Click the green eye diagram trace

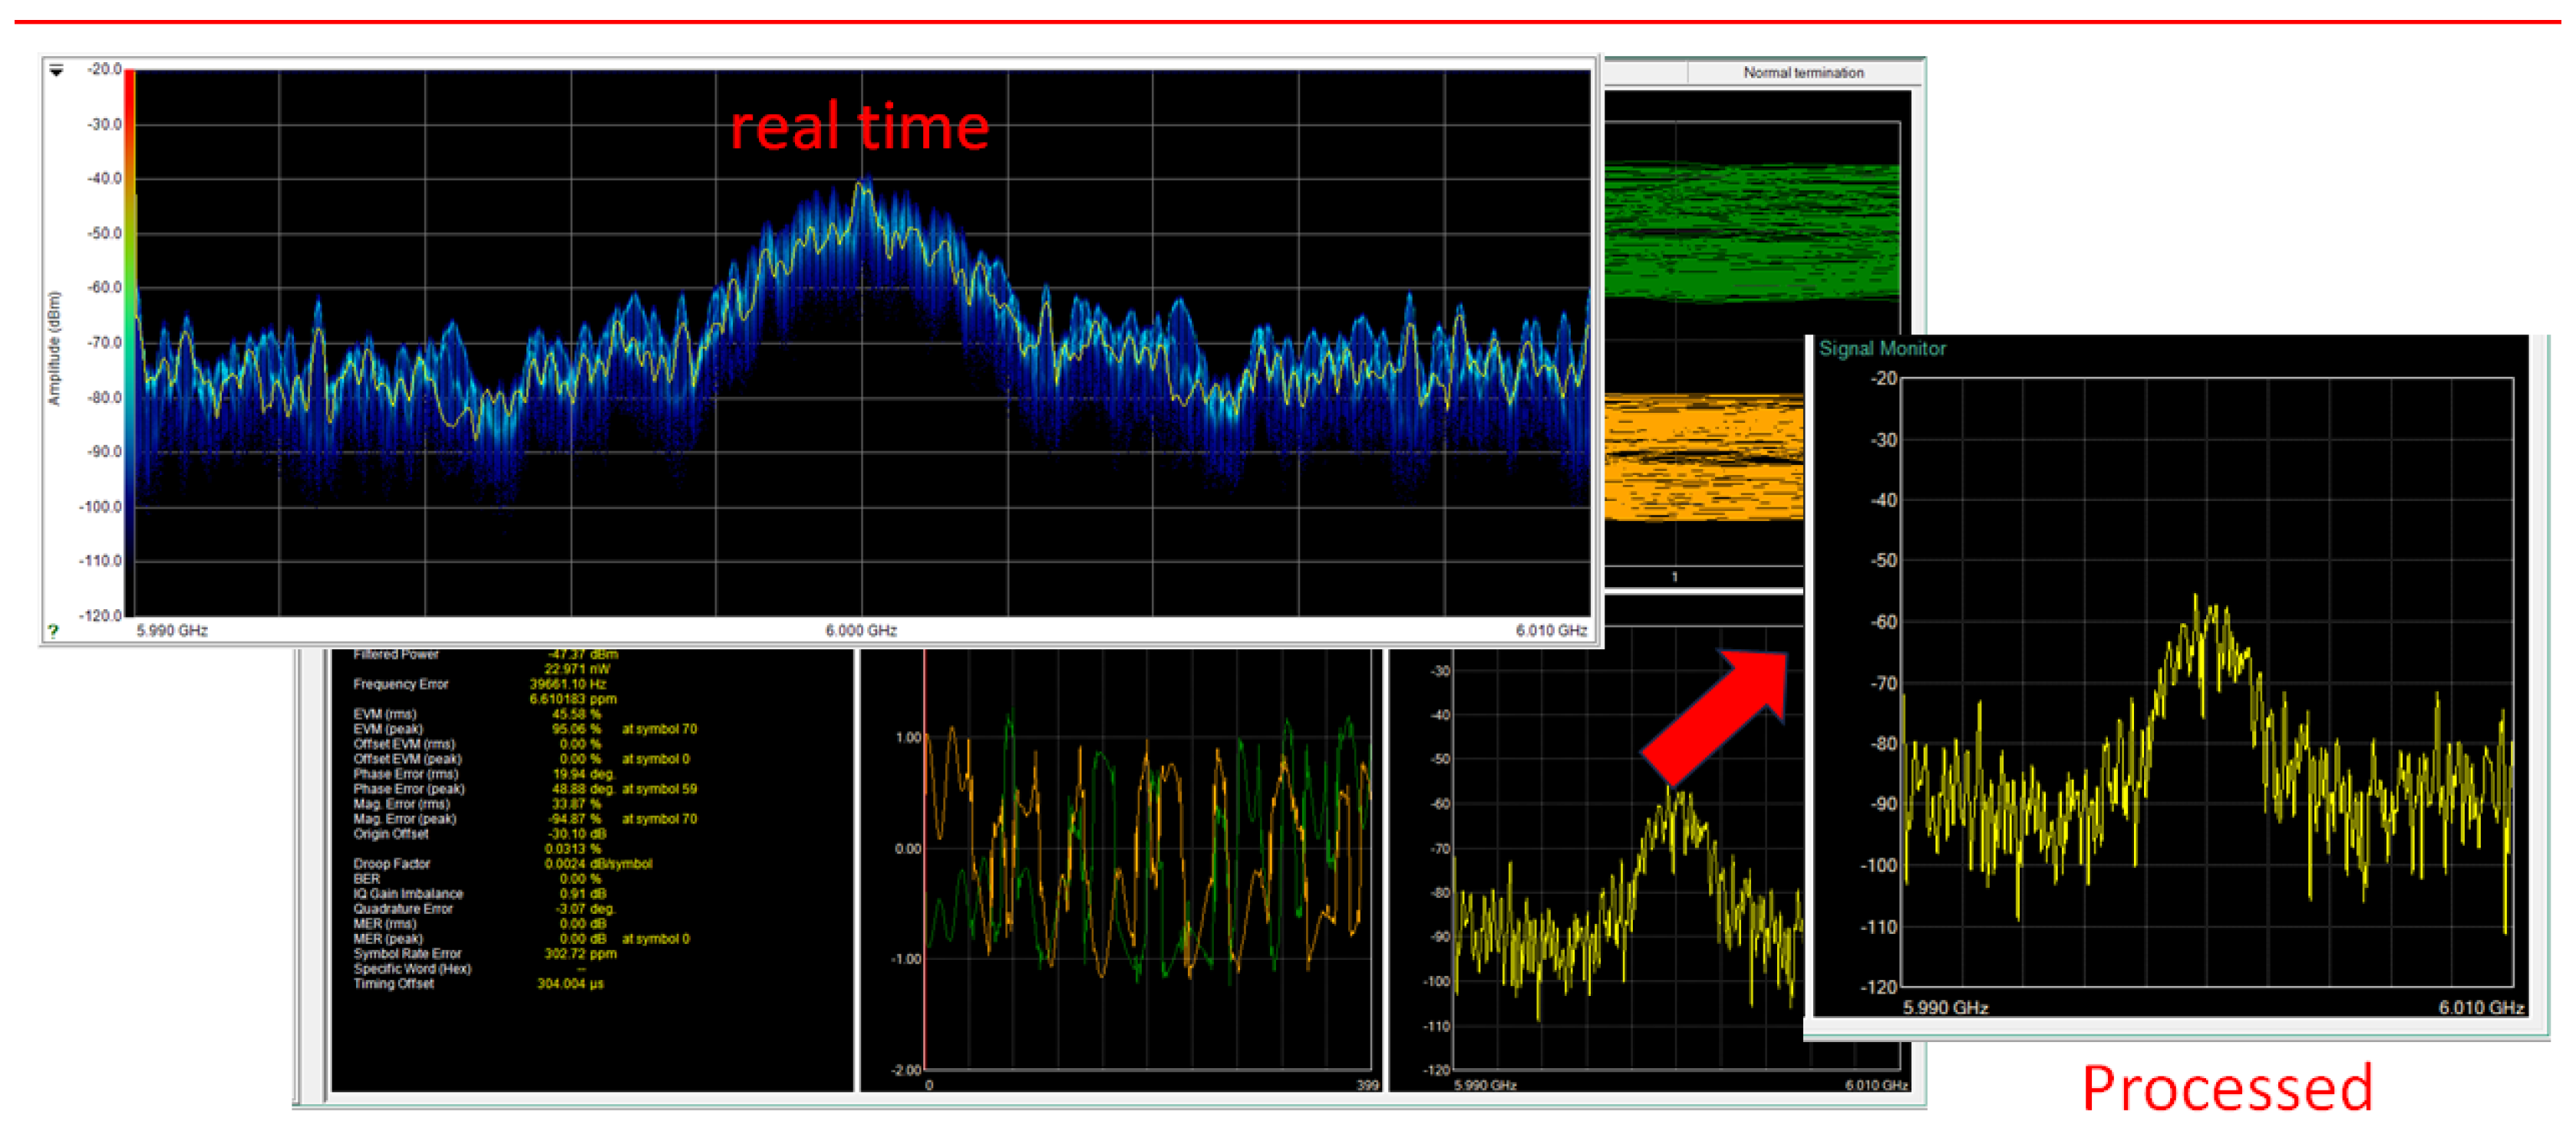pos(1750,232)
